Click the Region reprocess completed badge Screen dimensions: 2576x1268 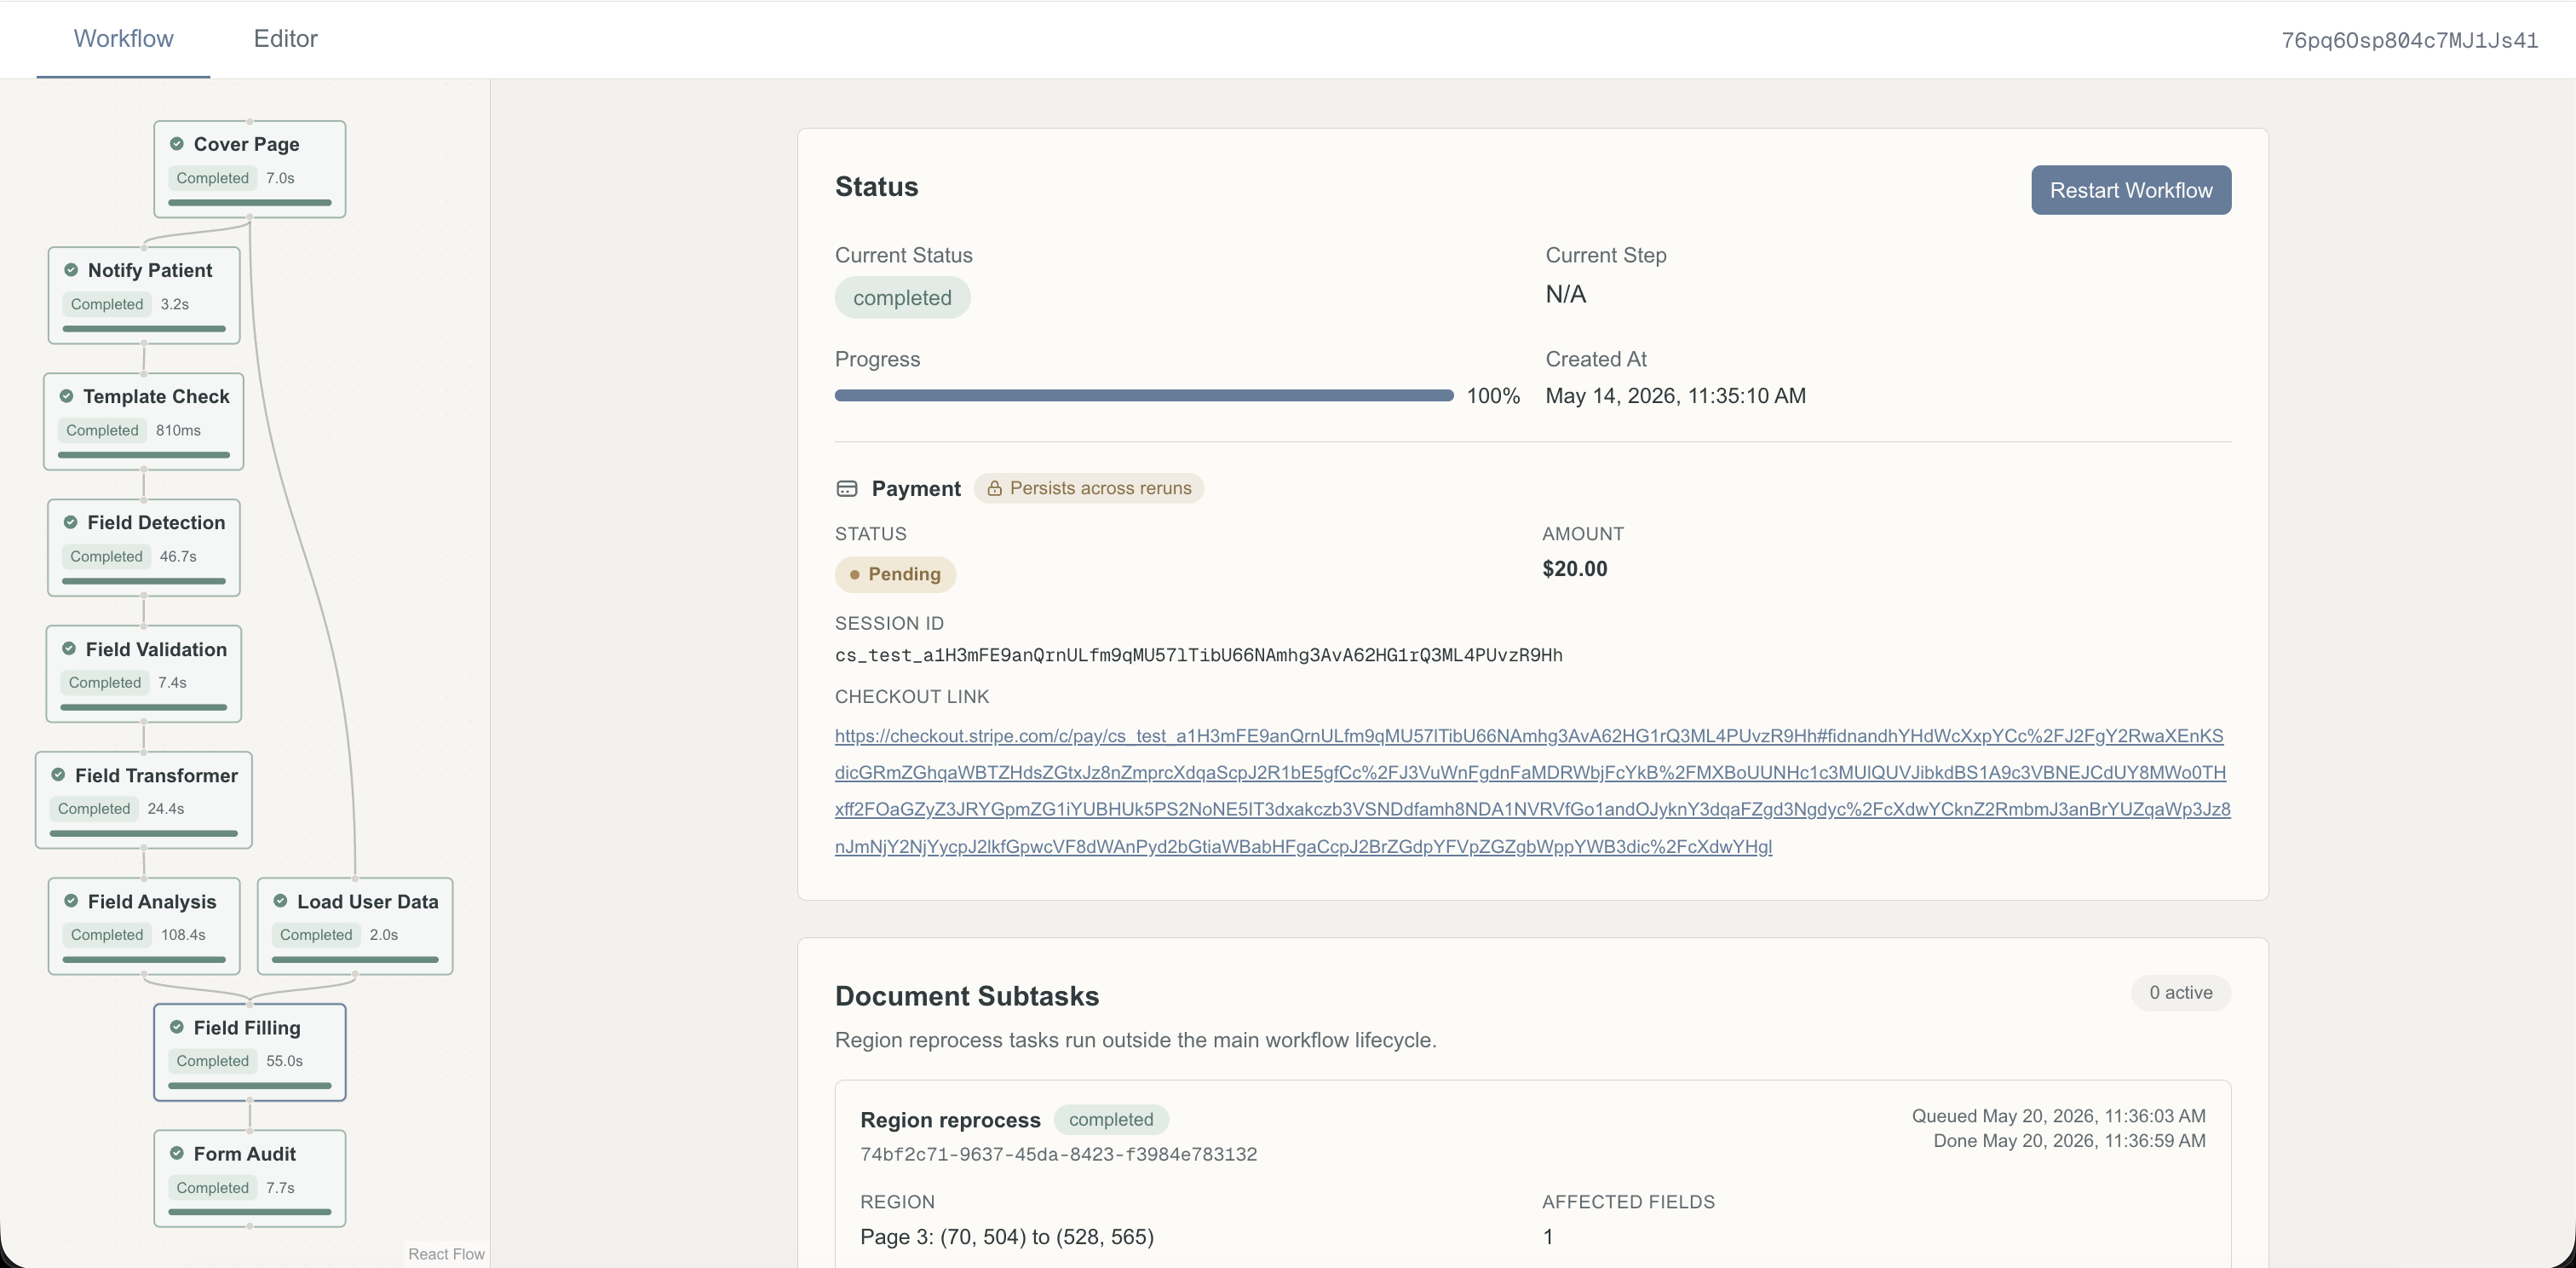tap(1111, 1120)
